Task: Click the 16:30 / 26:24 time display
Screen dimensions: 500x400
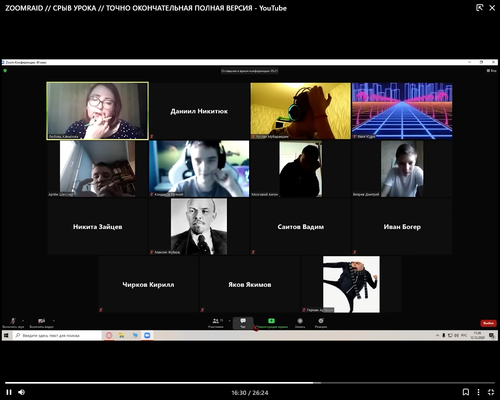Action: pos(250,393)
